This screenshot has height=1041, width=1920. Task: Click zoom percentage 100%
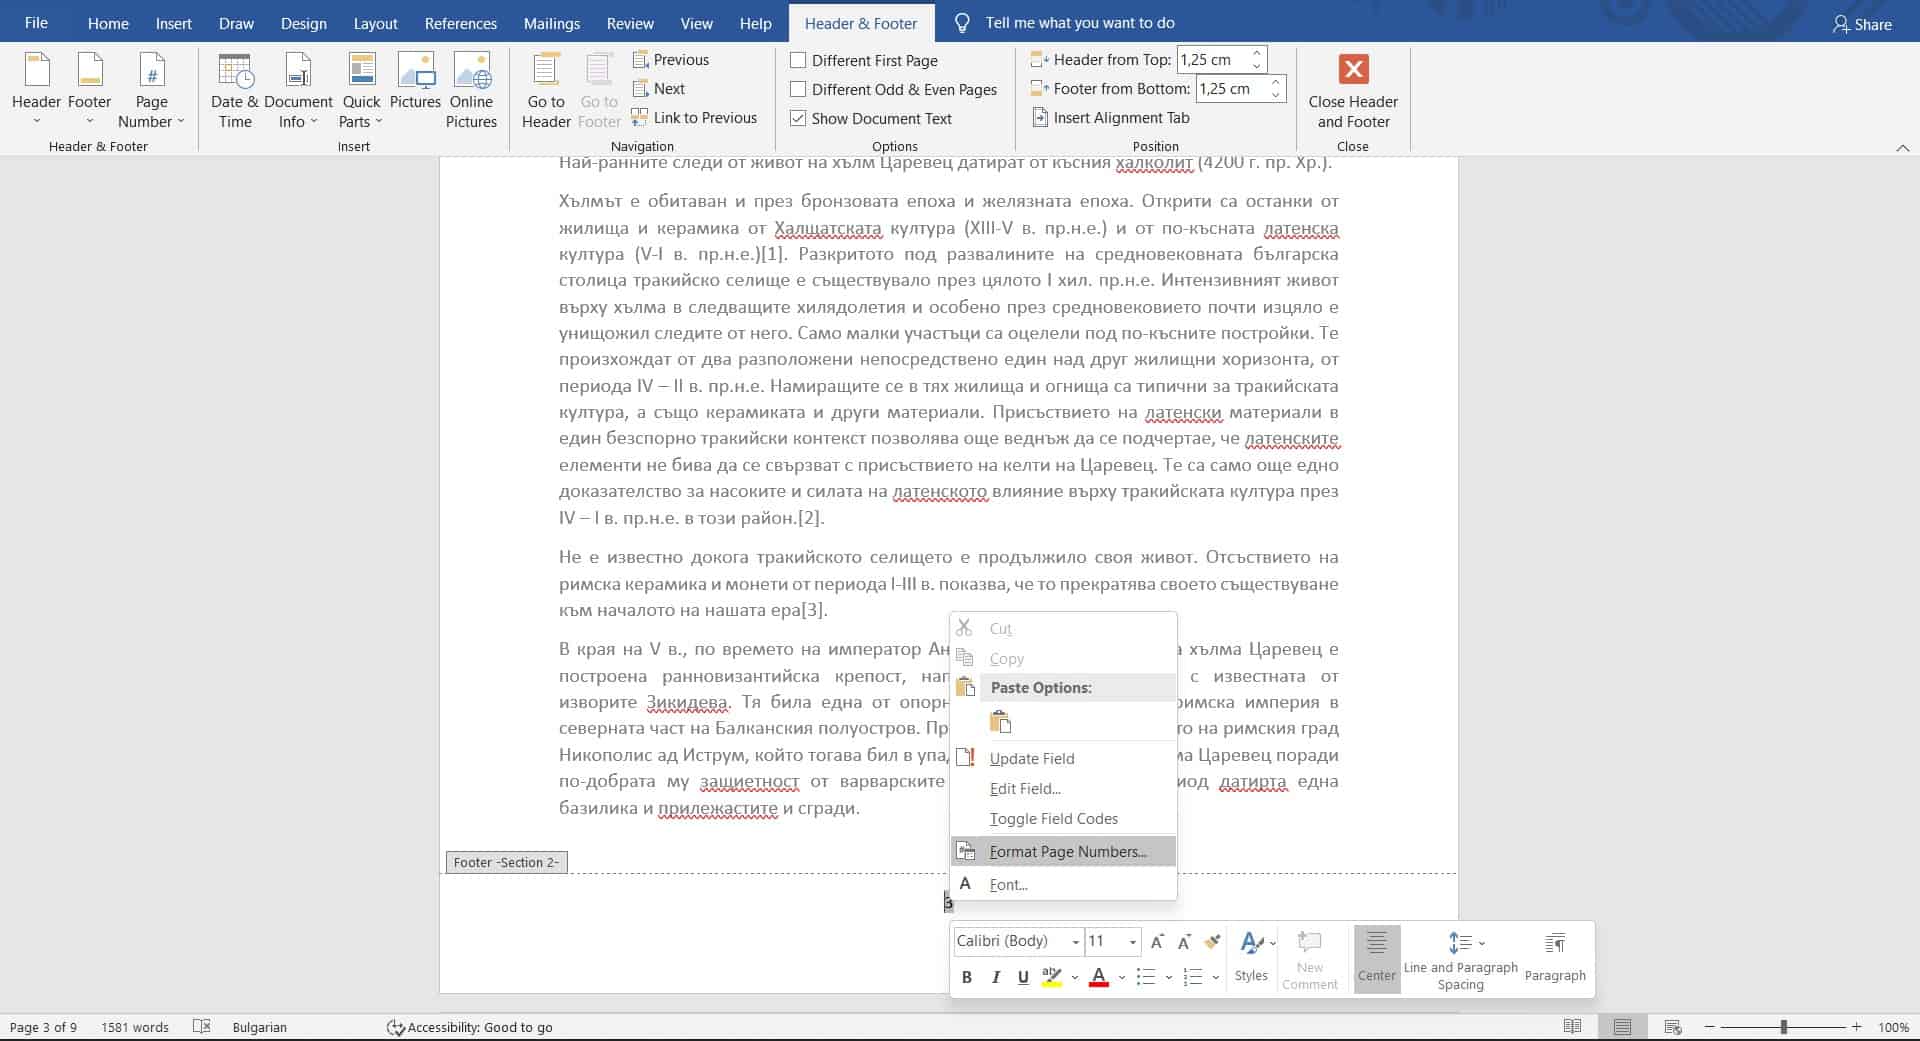click(x=1893, y=1027)
